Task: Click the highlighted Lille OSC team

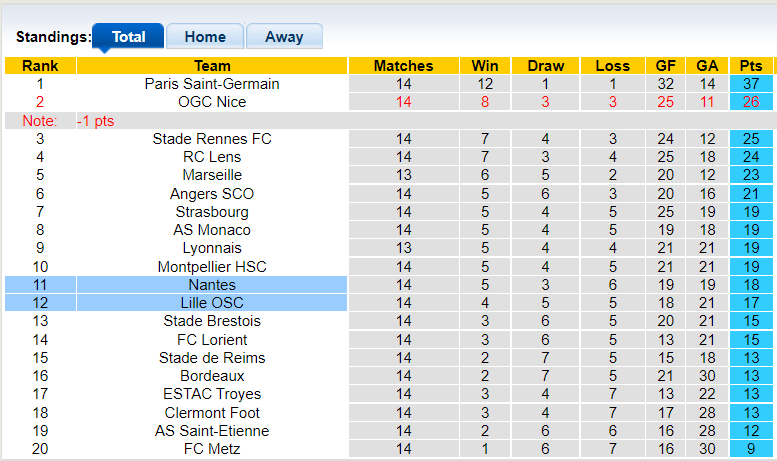Action: click(212, 303)
